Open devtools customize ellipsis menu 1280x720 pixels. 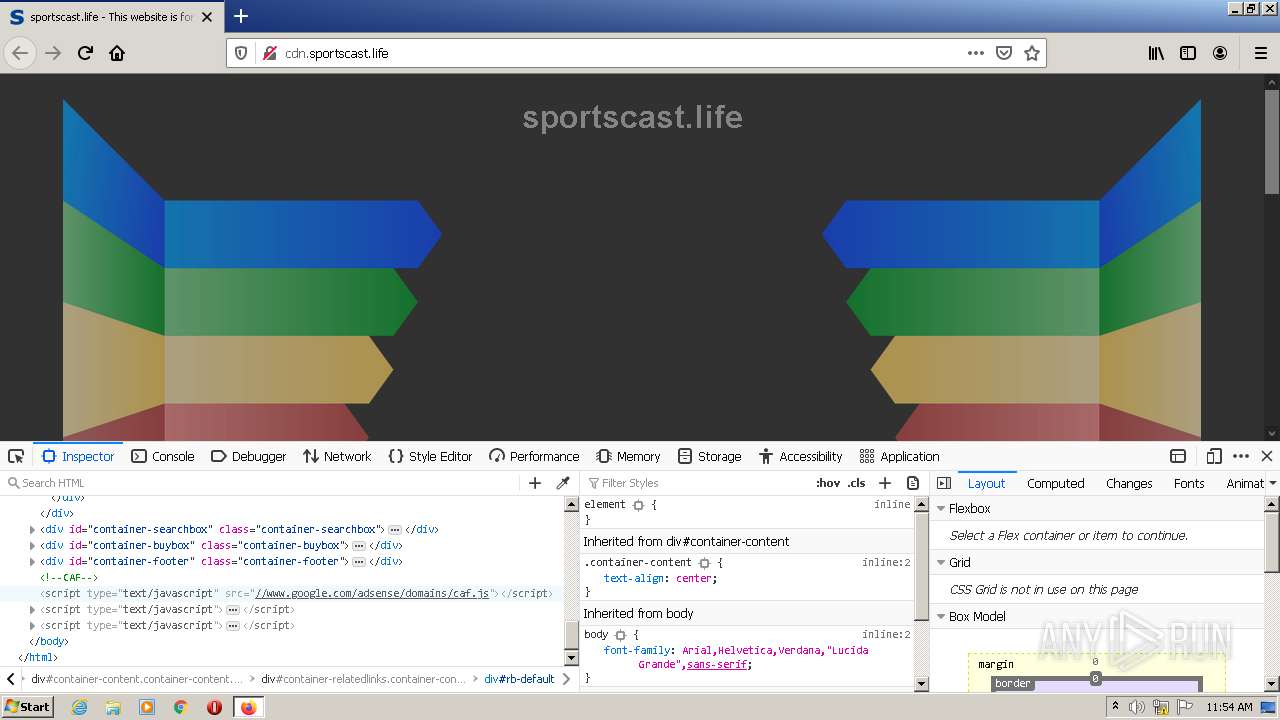1241,456
